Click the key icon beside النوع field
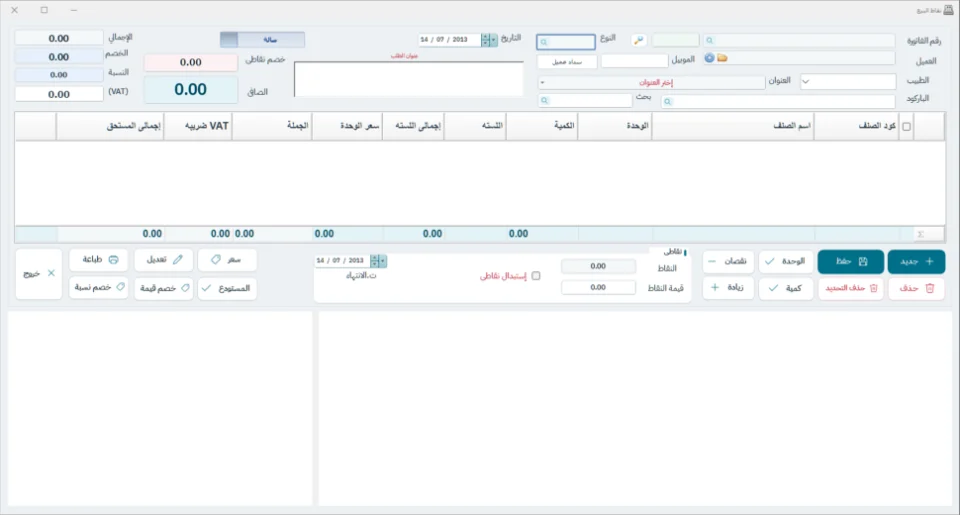Screen dimensions: 960x515 tap(639, 40)
